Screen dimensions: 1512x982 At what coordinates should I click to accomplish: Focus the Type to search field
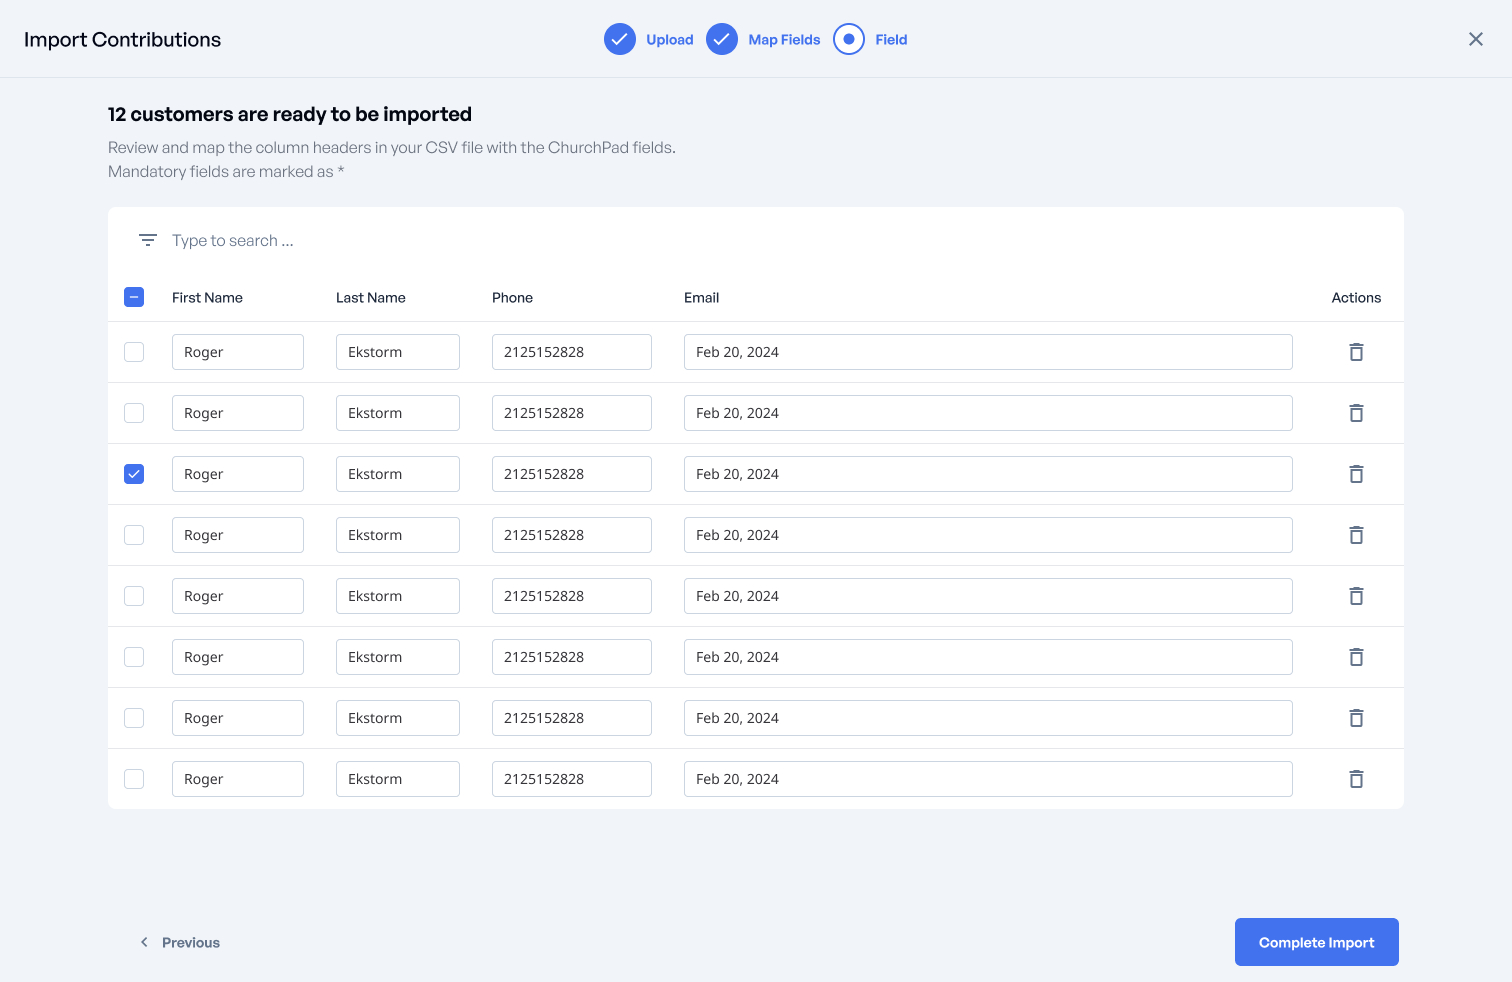click(400, 241)
